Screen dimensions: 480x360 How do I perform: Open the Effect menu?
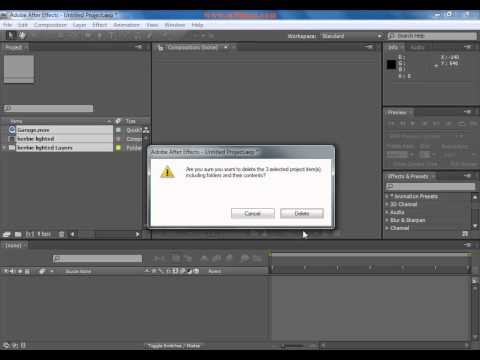point(100,25)
